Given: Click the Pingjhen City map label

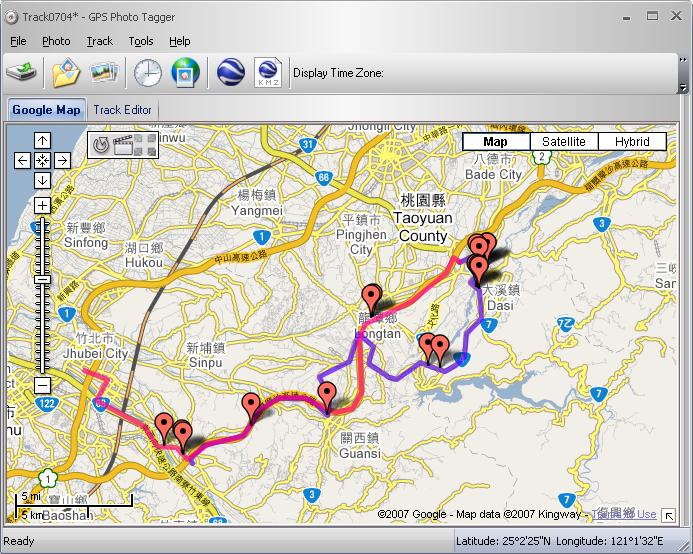Looking at the screenshot, I should tap(361, 235).
